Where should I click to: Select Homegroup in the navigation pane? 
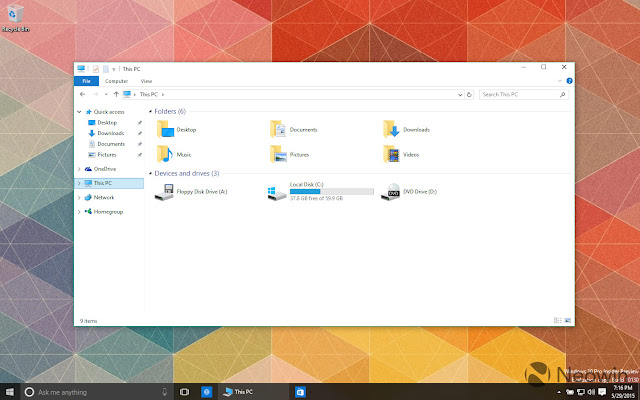click(x=108, y=212)
